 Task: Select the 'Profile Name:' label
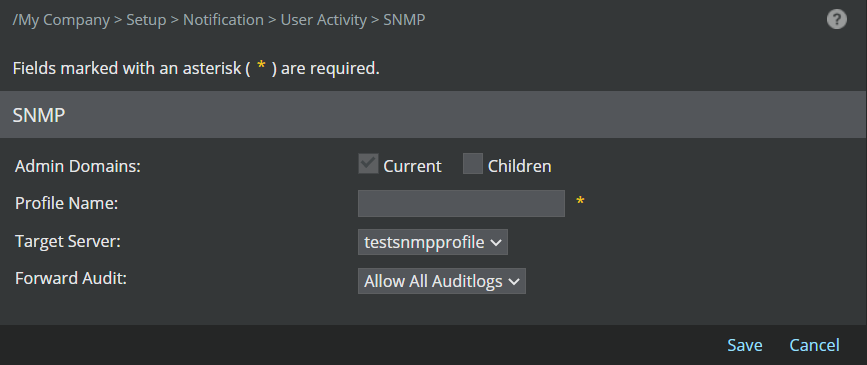click(x=66, y=204)
